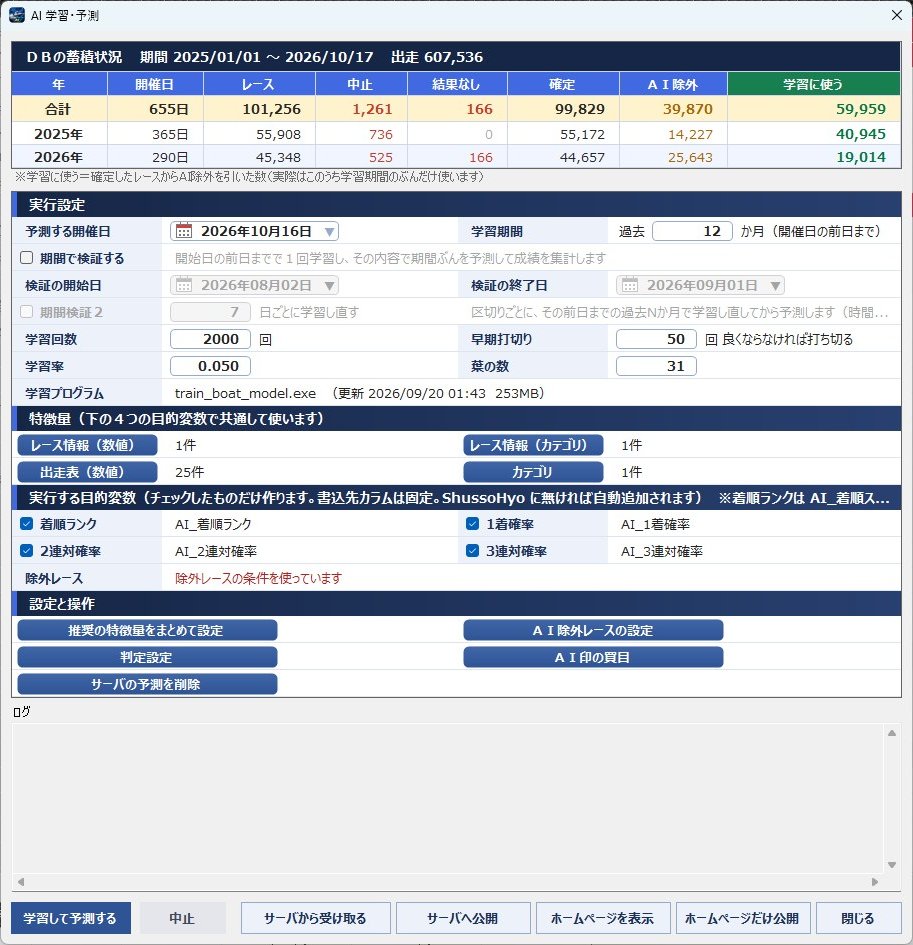Open レース情報（カテゴリ） feature settings
The image size is (913, 945).
pyautogui.click(x=533, y=445)
